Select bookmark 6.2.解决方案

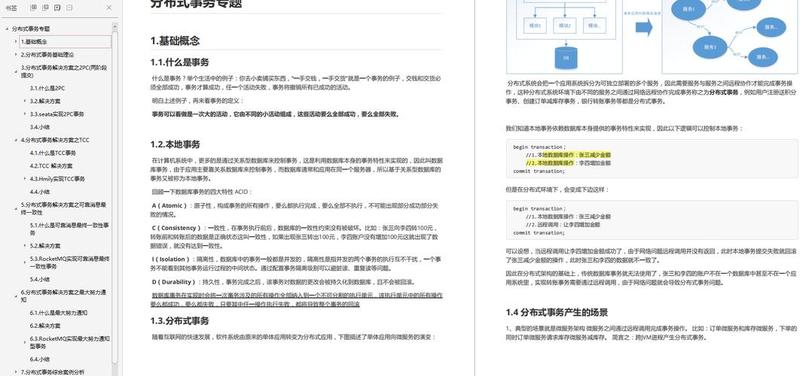pos(45,325)
